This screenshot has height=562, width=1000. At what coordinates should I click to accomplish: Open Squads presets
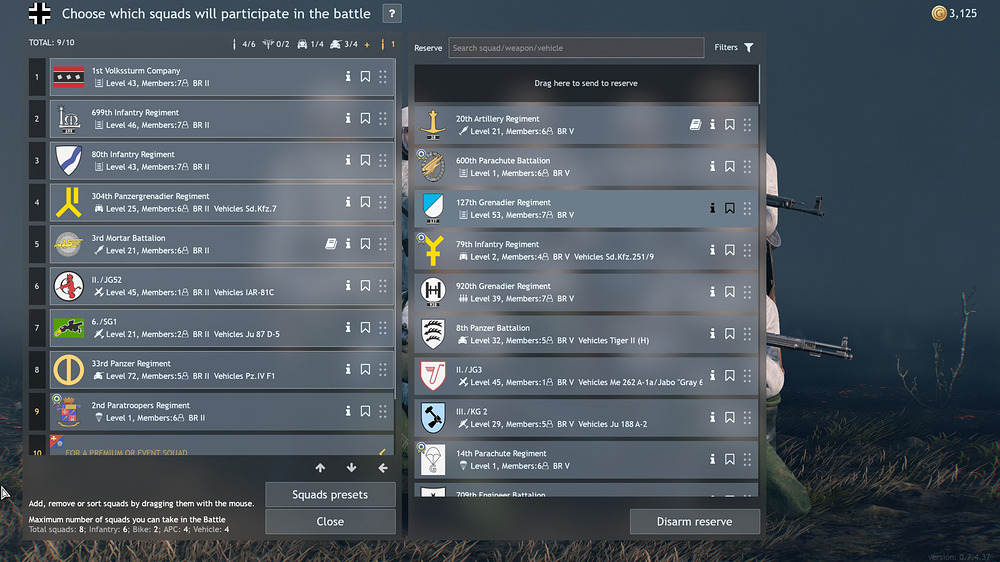(x=330, y=494)
